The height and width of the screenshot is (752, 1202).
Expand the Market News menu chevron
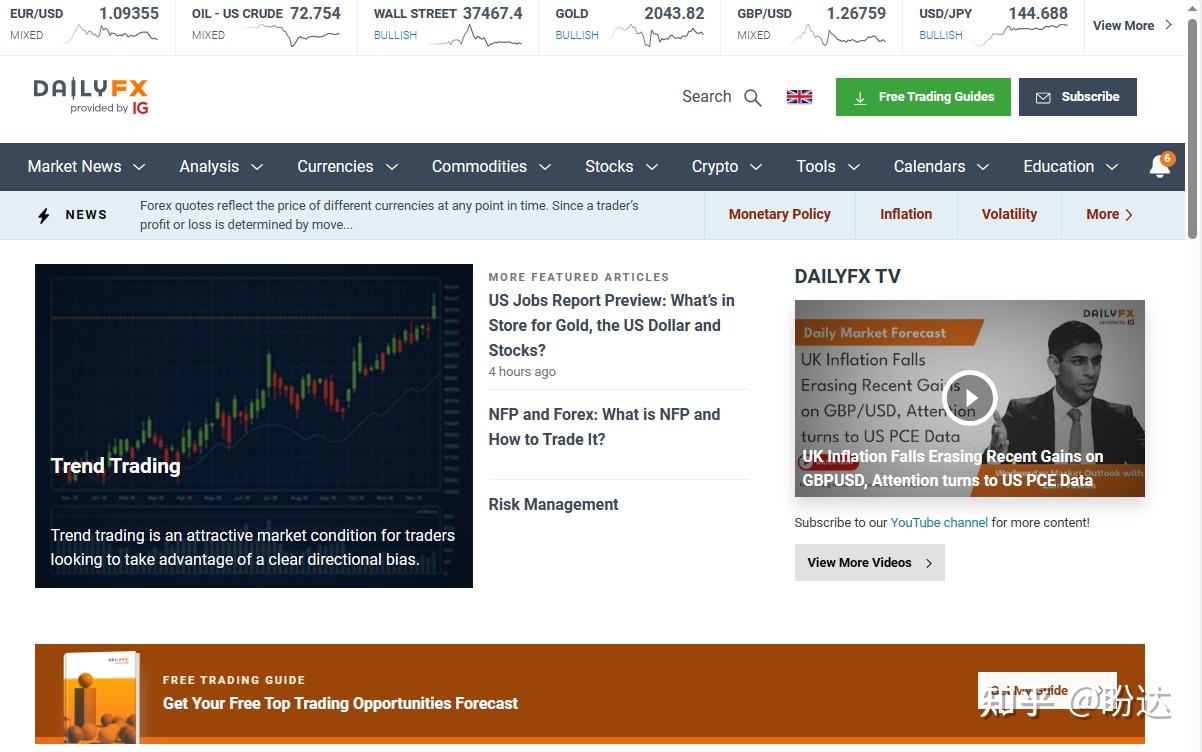point(139,167)
